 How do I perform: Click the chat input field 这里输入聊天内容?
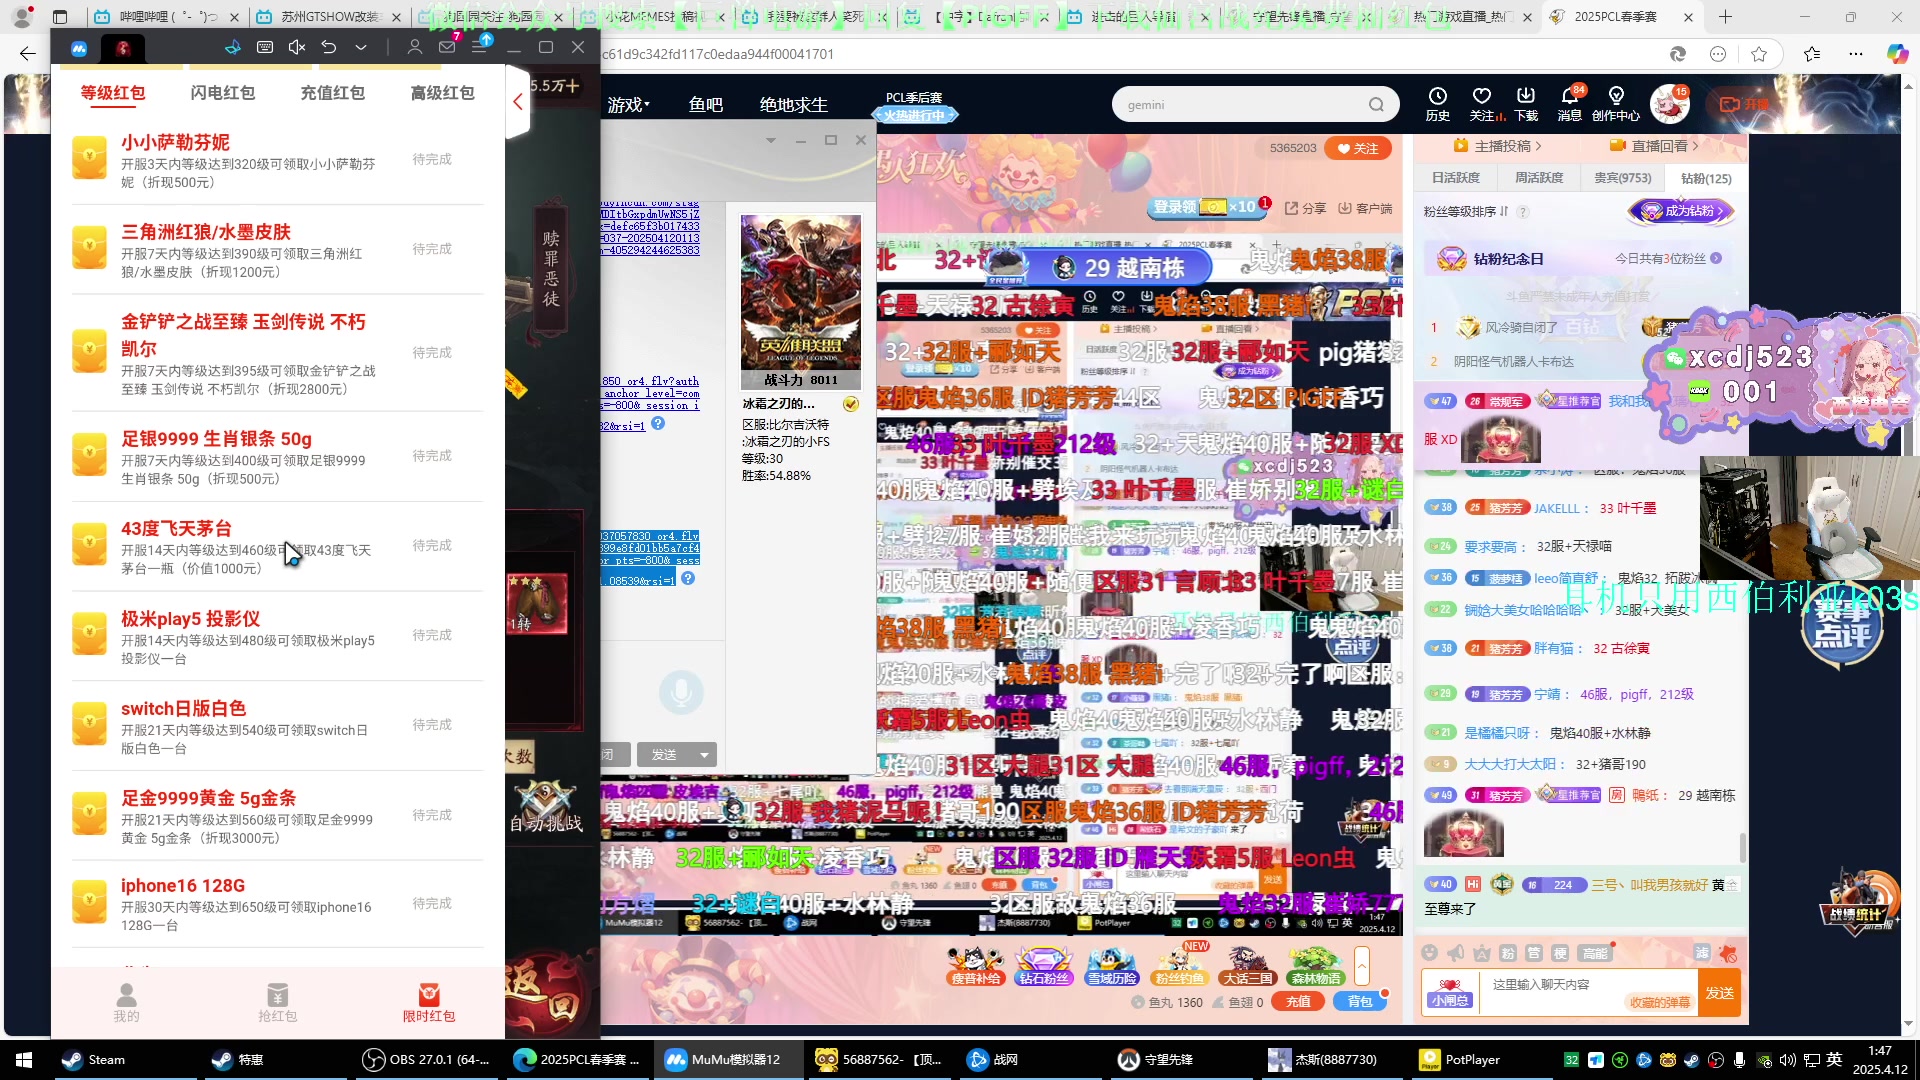[x=1590, y=992]
